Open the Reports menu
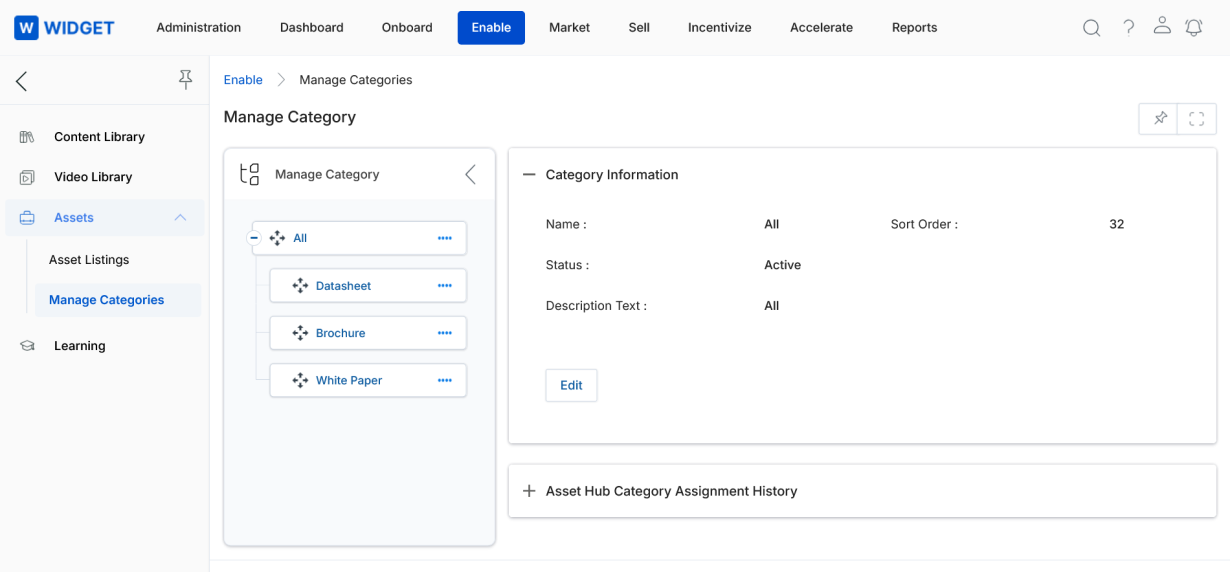The image size is (1230, 572). [915, 28]
